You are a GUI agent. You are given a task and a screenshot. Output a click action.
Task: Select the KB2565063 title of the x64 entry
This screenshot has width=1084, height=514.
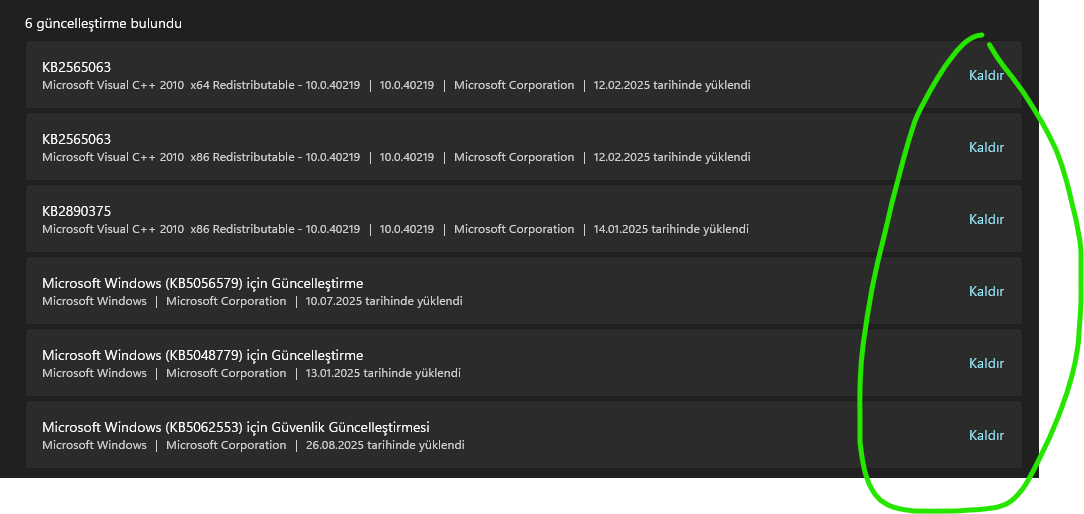76,67
